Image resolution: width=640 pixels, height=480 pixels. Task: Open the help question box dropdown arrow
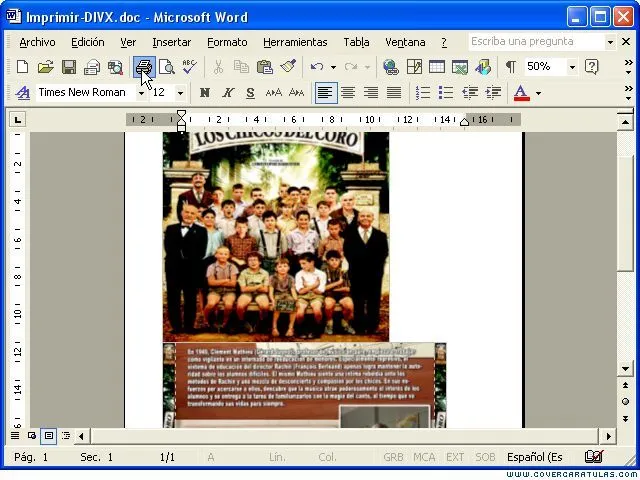(x=610, y=42)
